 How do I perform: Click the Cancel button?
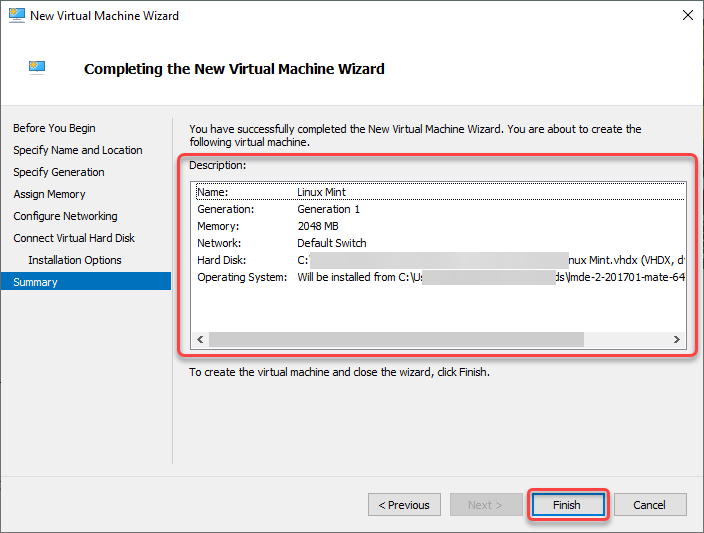[650, 505]
